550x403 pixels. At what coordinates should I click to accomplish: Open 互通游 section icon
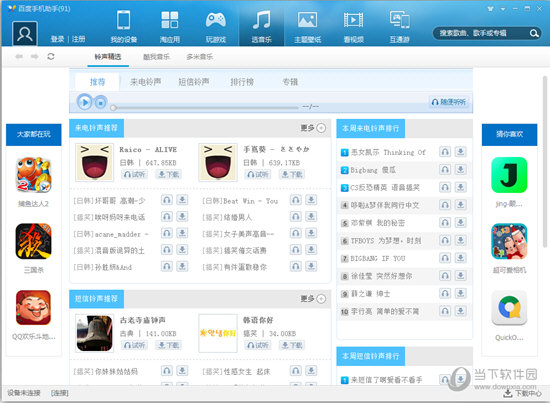click(400, 20)
